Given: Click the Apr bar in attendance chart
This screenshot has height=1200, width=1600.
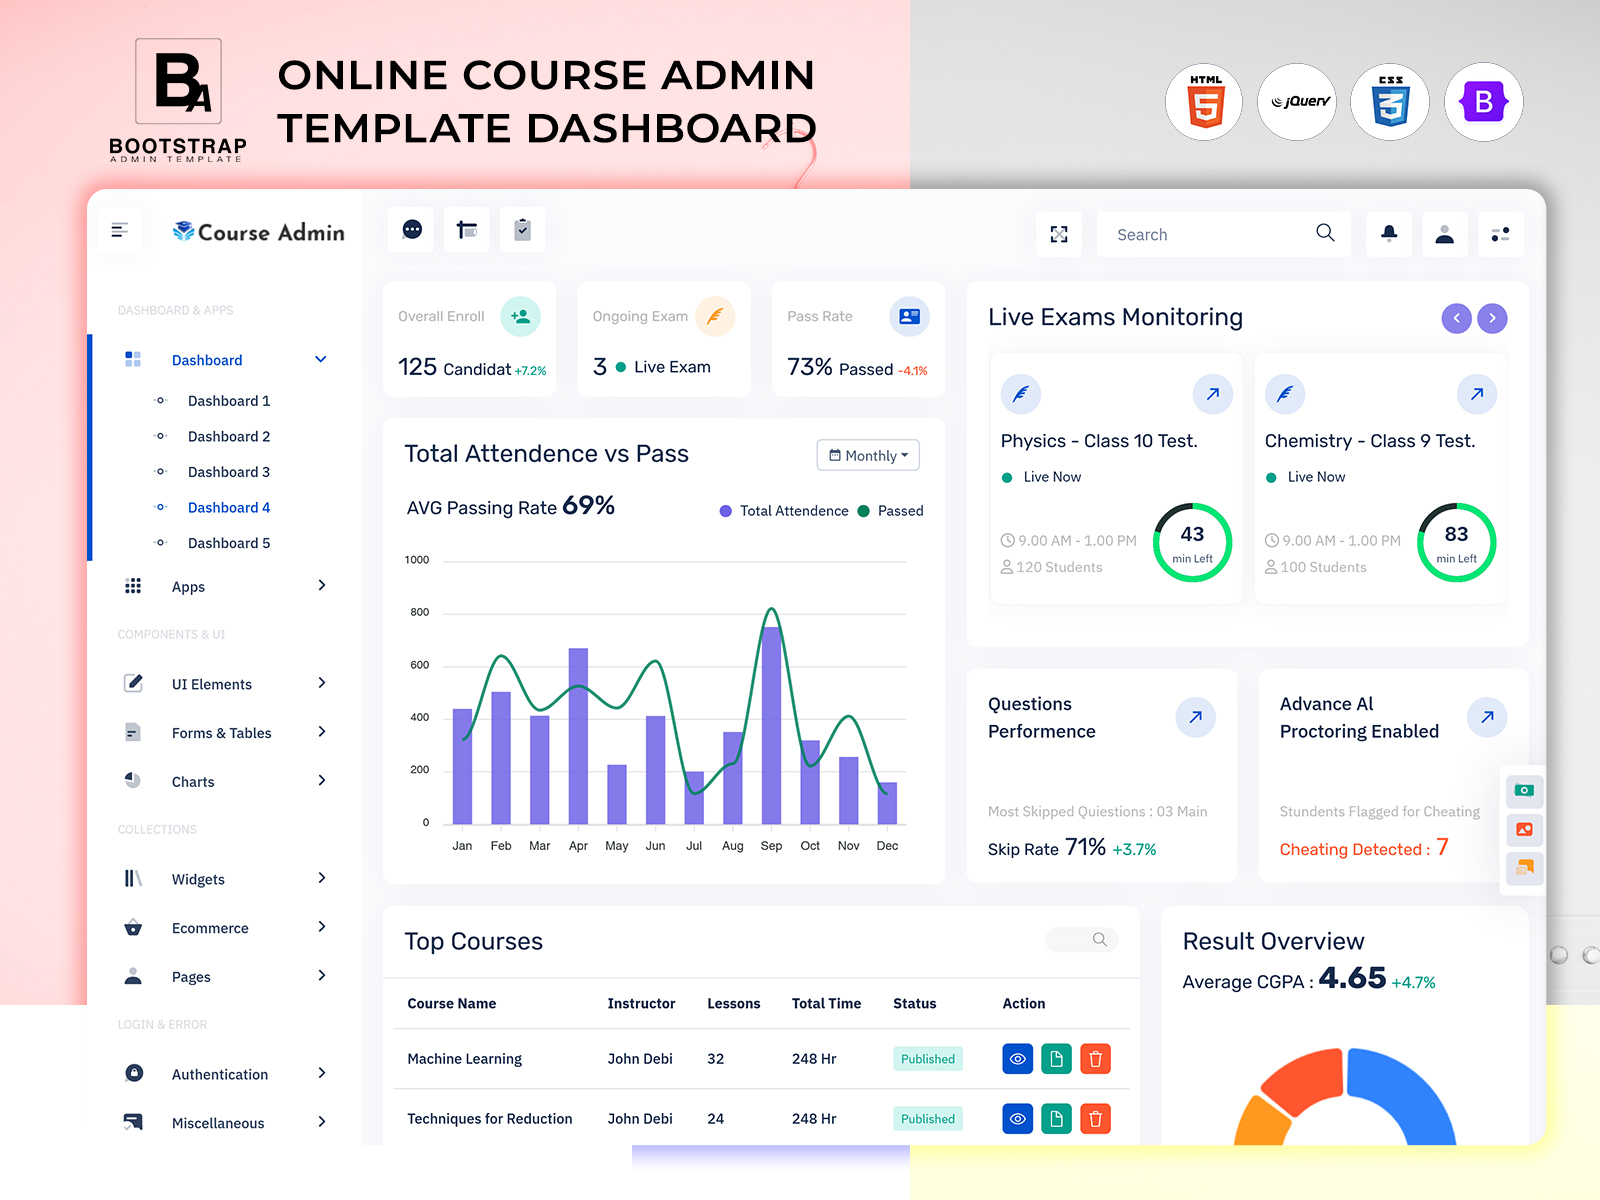Looking at the screenshot, I should (578, 736).
